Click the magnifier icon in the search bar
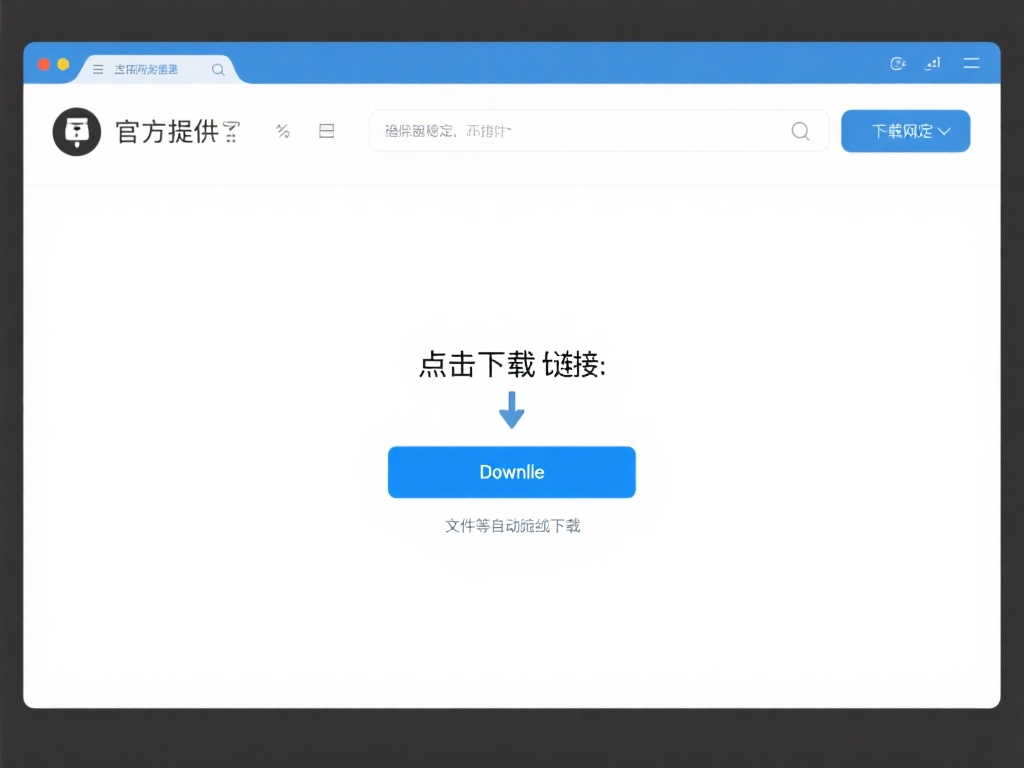The image size is (1024, 768). click(x=800, y=131)
